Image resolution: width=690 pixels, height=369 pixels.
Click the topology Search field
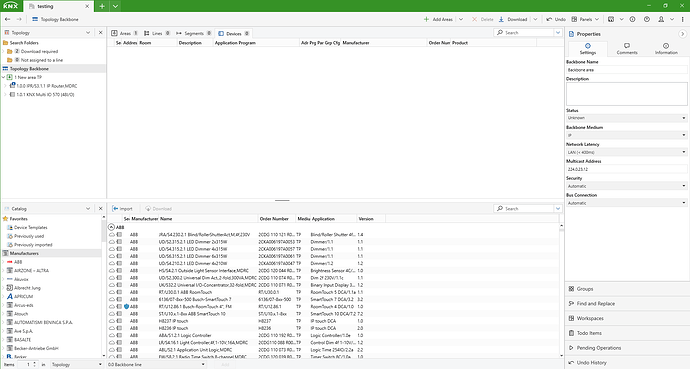coord(526,33)
